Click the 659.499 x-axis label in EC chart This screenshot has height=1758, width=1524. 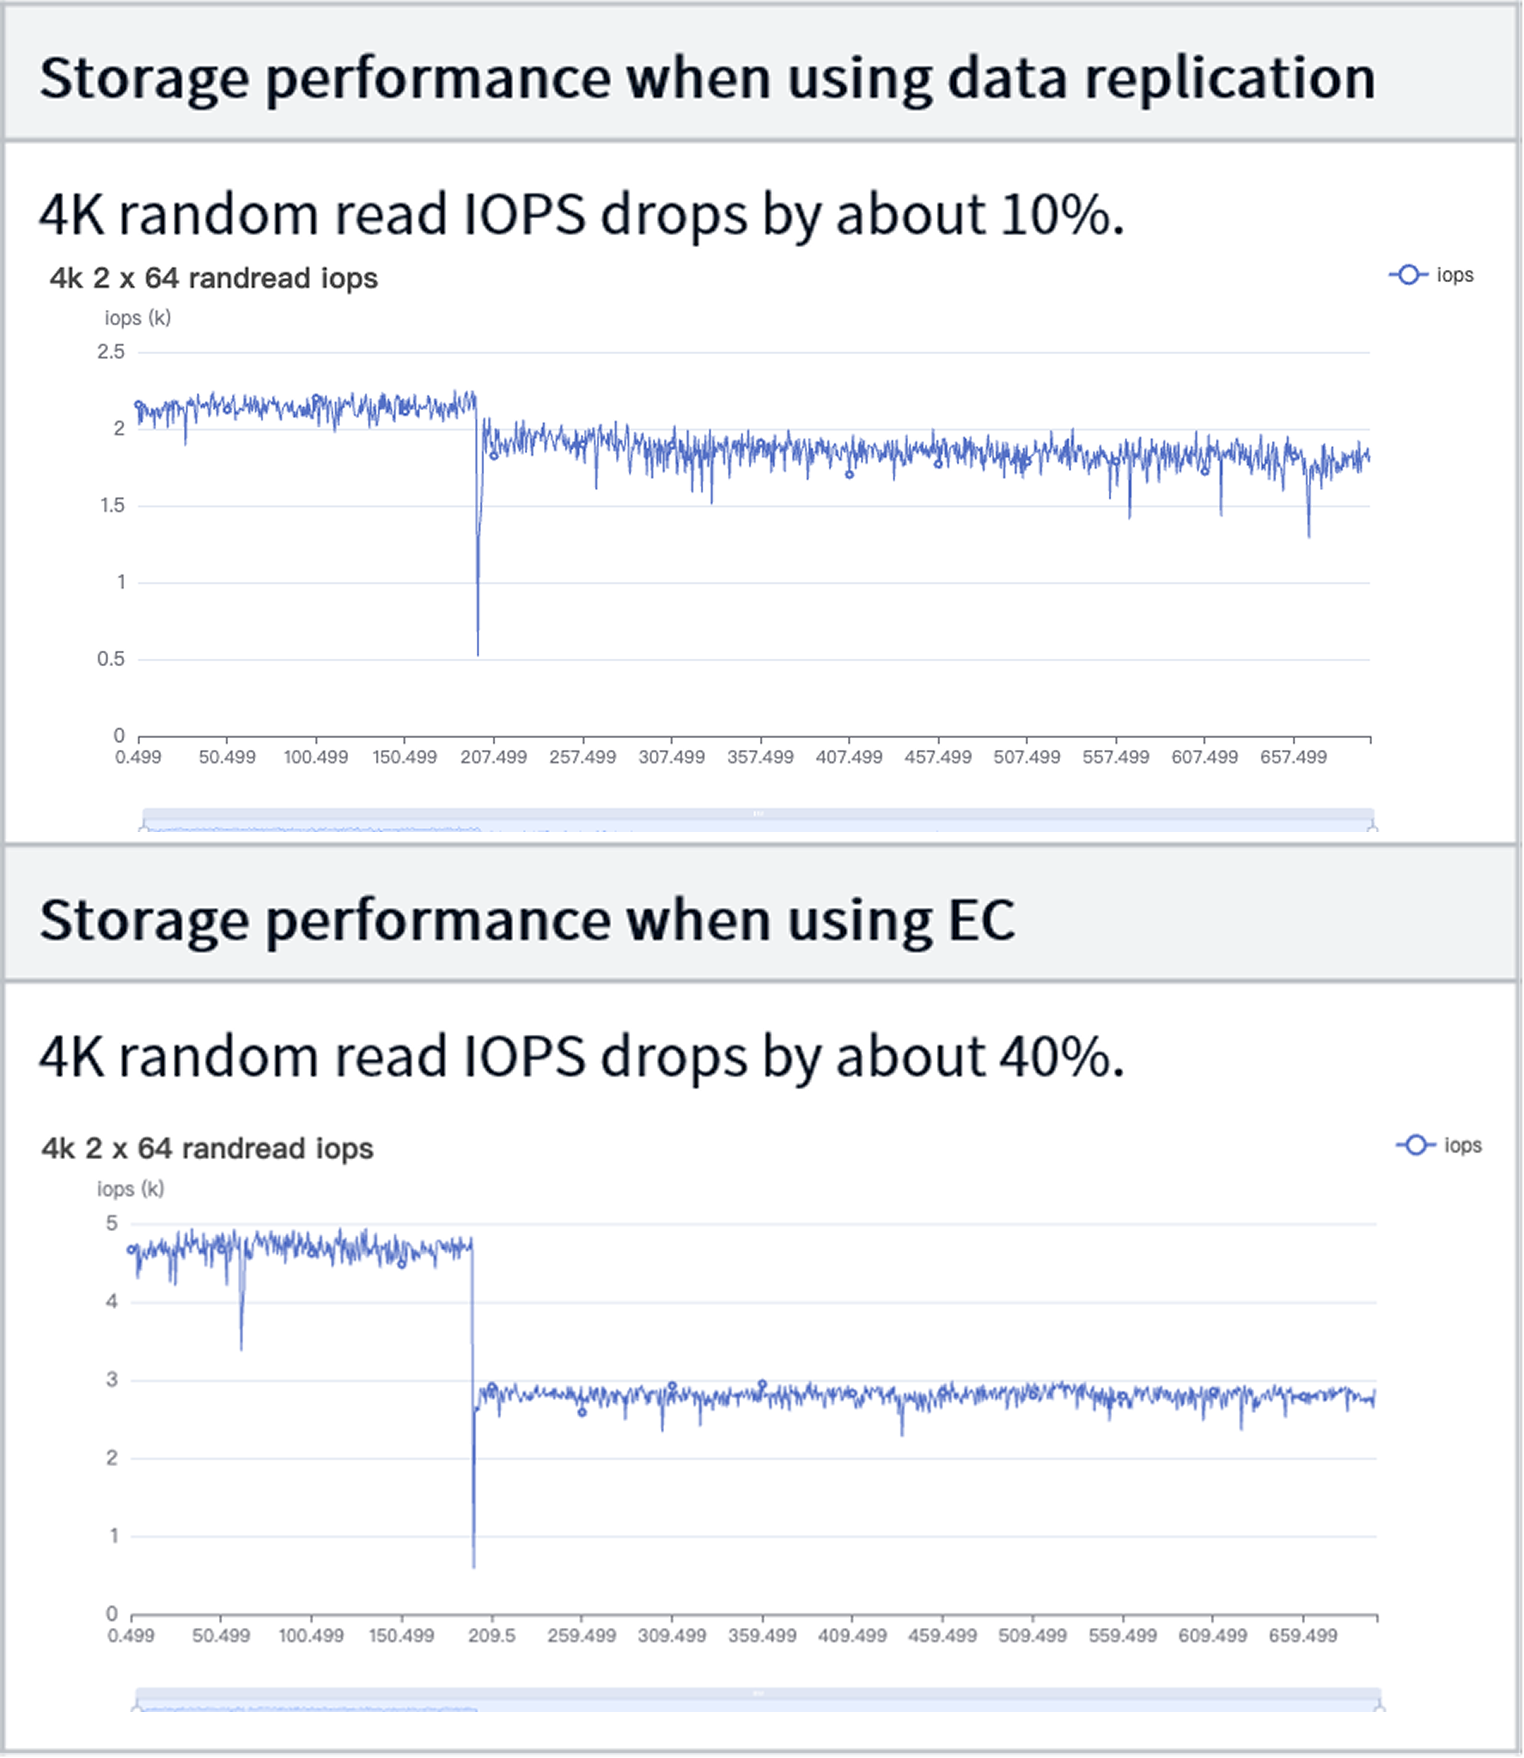[1303, 1637]
